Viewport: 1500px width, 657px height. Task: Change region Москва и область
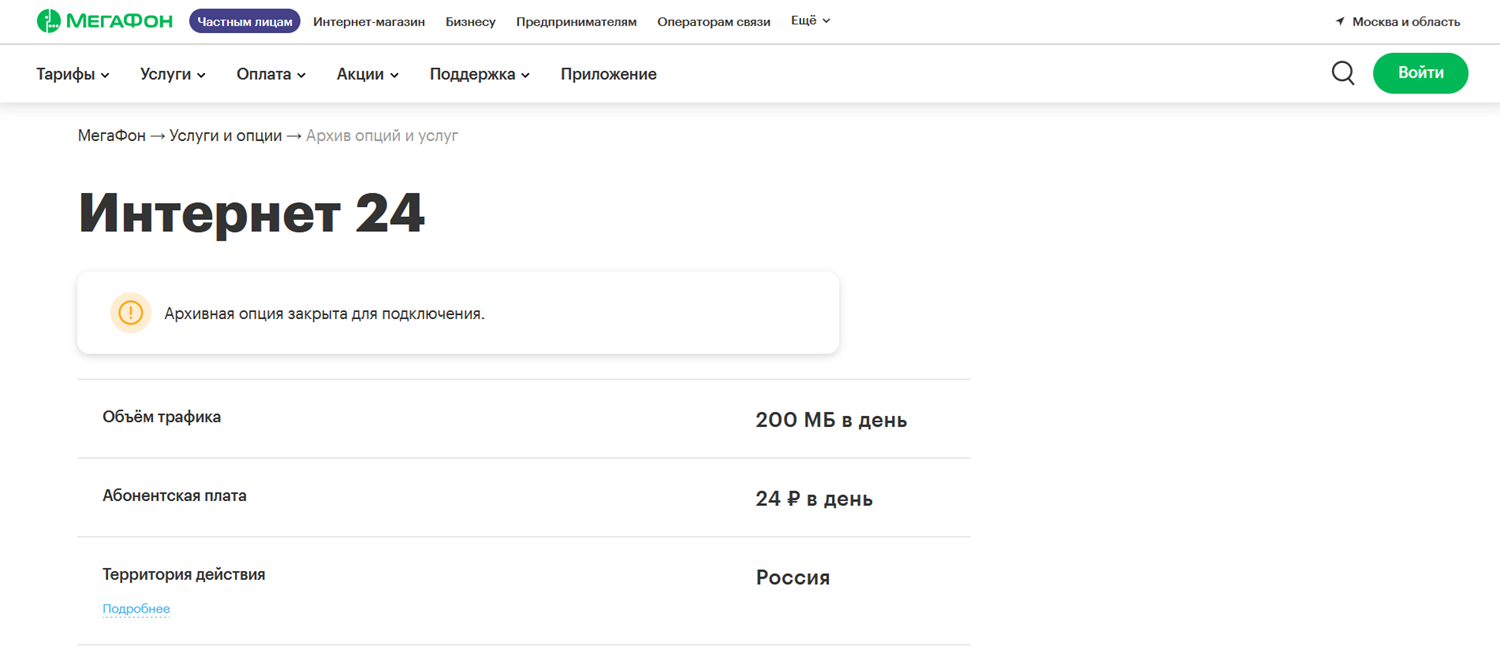click(x=1406, y=21)
